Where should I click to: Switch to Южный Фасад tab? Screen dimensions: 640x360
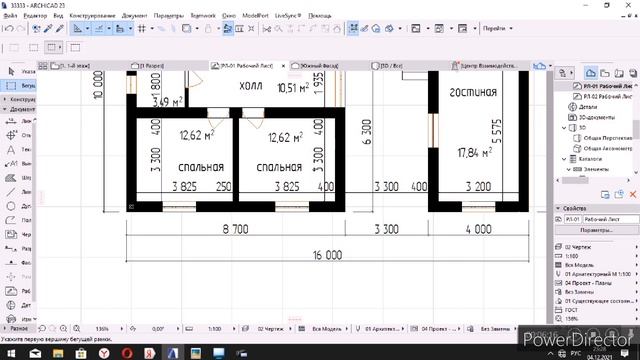(320, 66)
